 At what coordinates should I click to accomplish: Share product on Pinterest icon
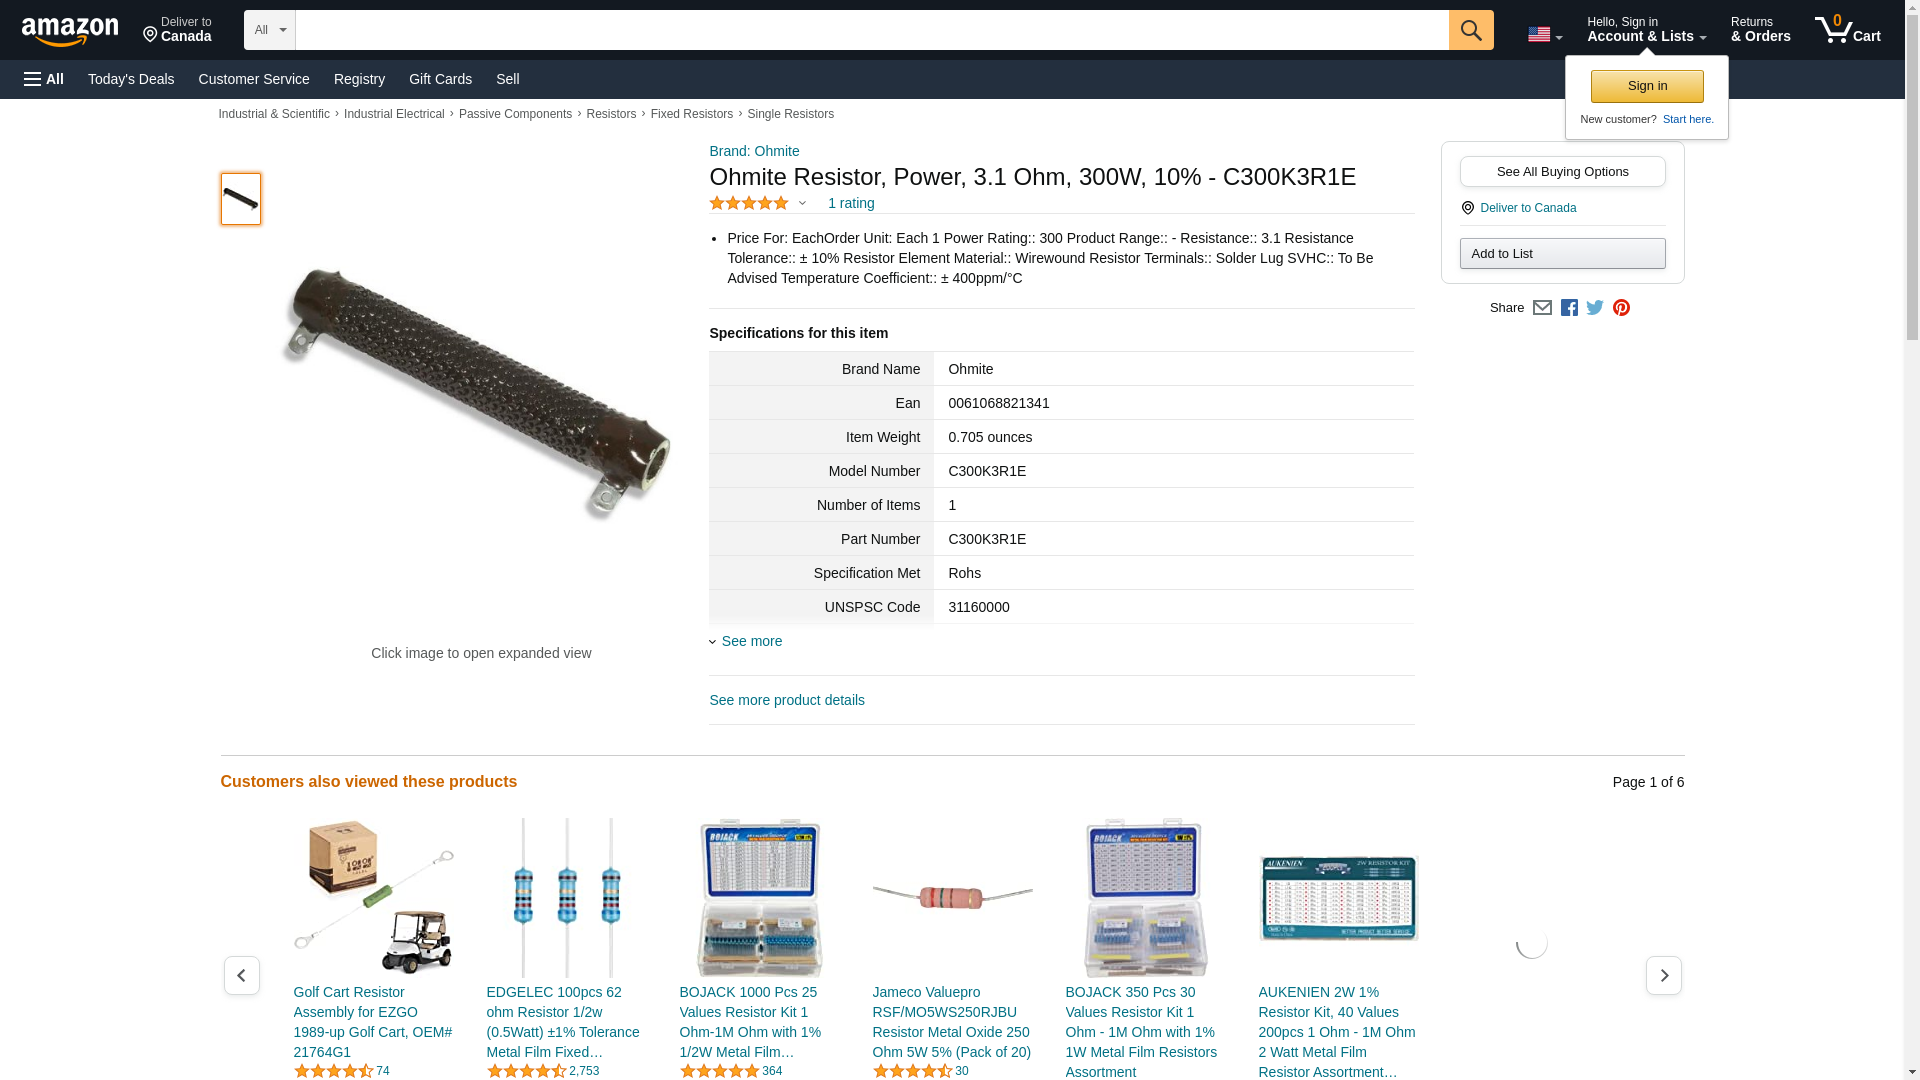click(1621, 308)
